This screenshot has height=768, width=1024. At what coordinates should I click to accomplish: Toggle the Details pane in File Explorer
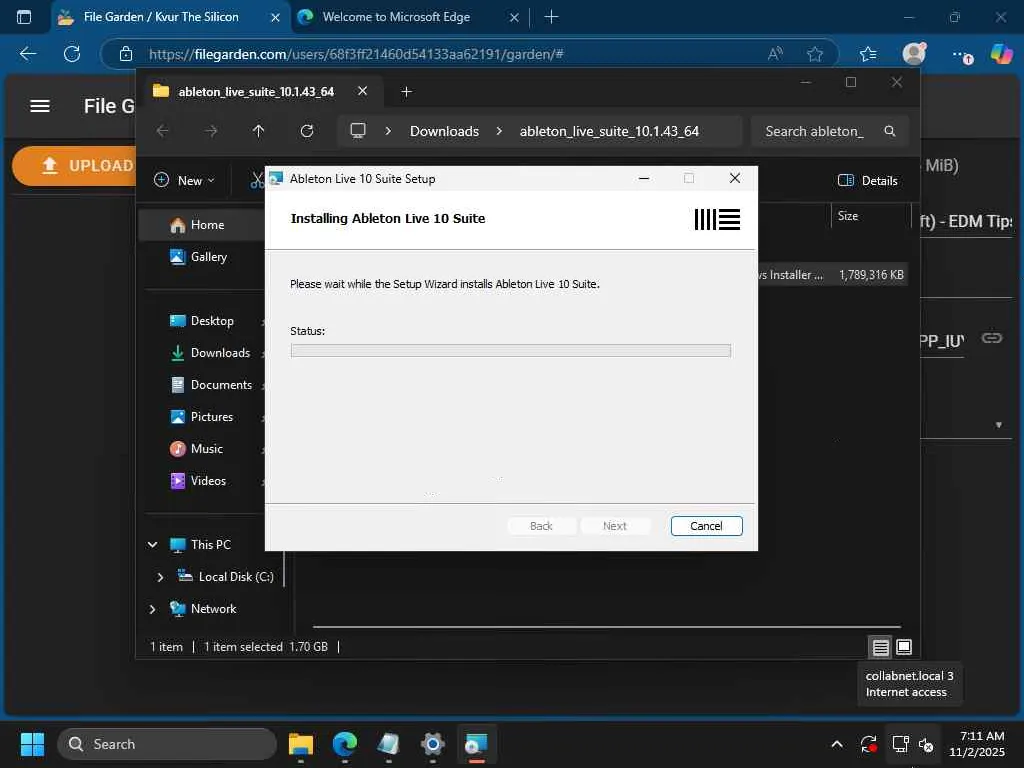point(867,180)
